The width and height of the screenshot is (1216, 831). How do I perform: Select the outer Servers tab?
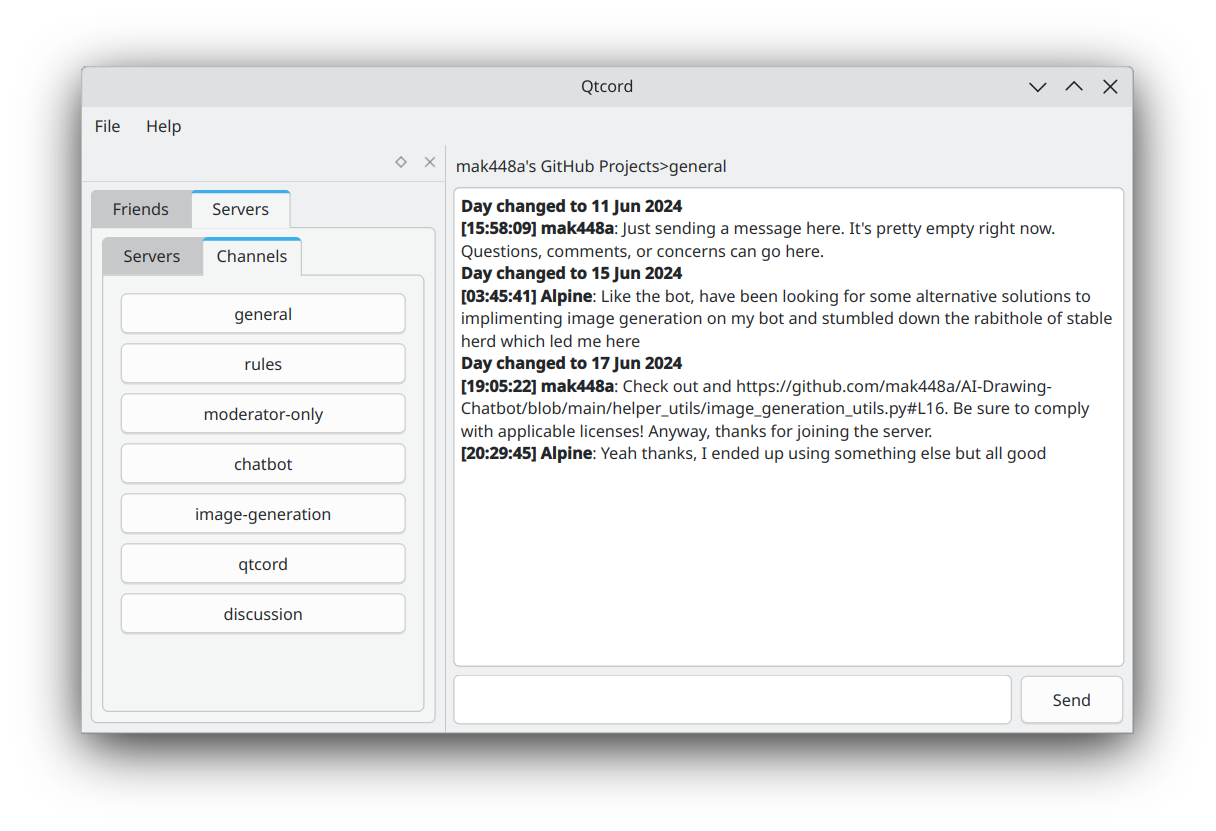[241, 209]
